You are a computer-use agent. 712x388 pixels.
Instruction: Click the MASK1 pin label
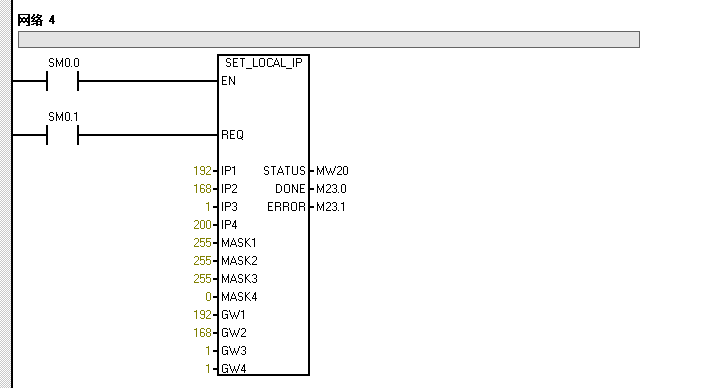239,243
